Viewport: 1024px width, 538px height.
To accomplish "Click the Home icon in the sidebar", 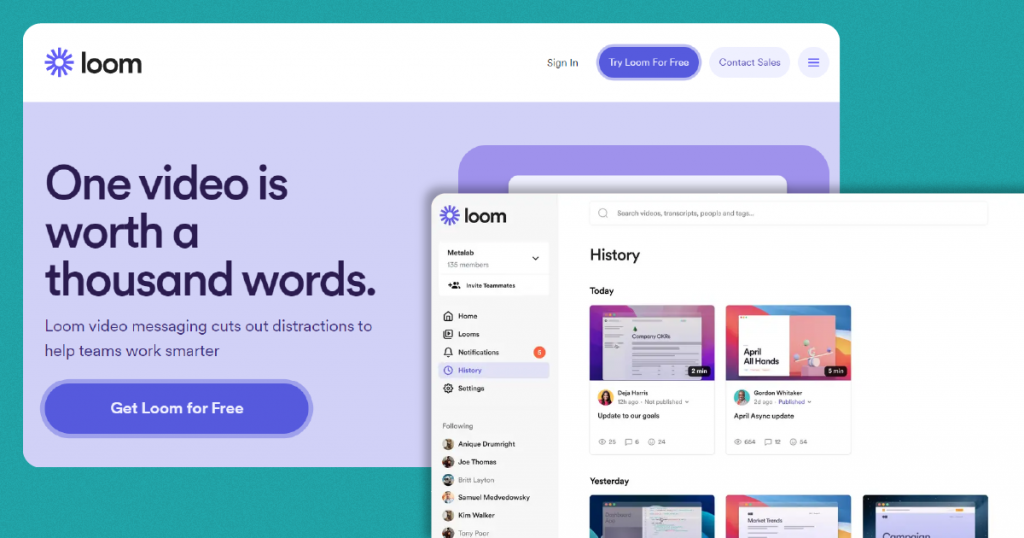I will click(448, 316).
